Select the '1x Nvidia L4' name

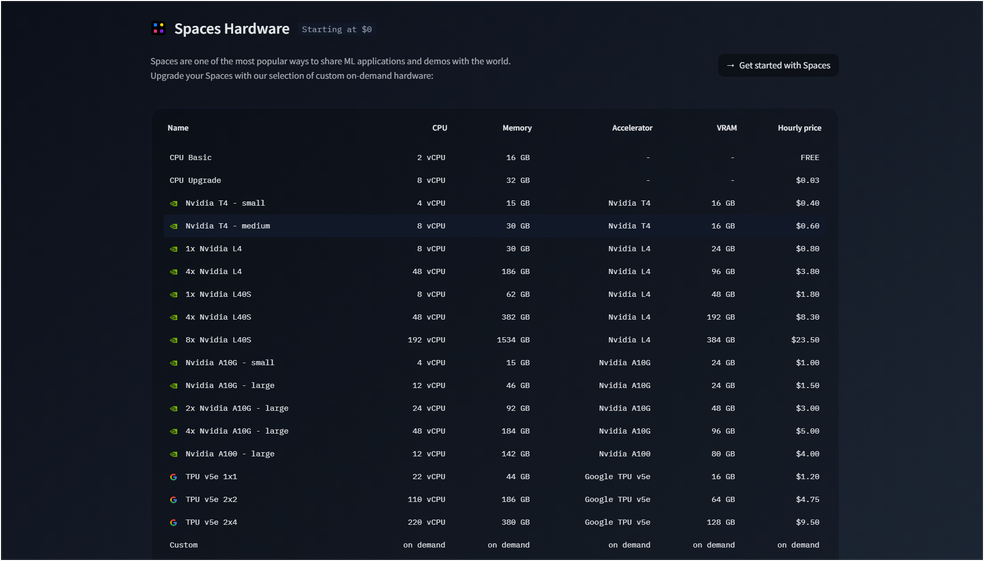pyautogui.click(x=213, y=249)
